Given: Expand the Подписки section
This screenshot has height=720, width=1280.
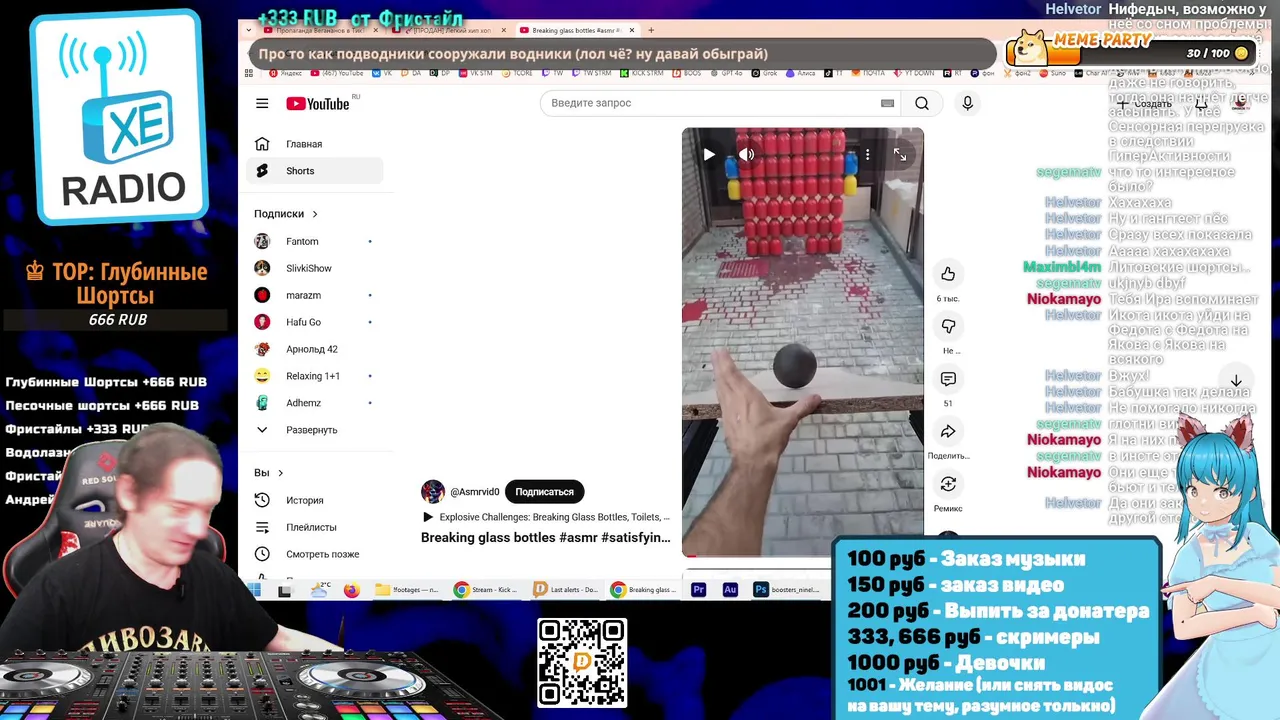Looking at the screenshot, I should click(x=286, y=214).
